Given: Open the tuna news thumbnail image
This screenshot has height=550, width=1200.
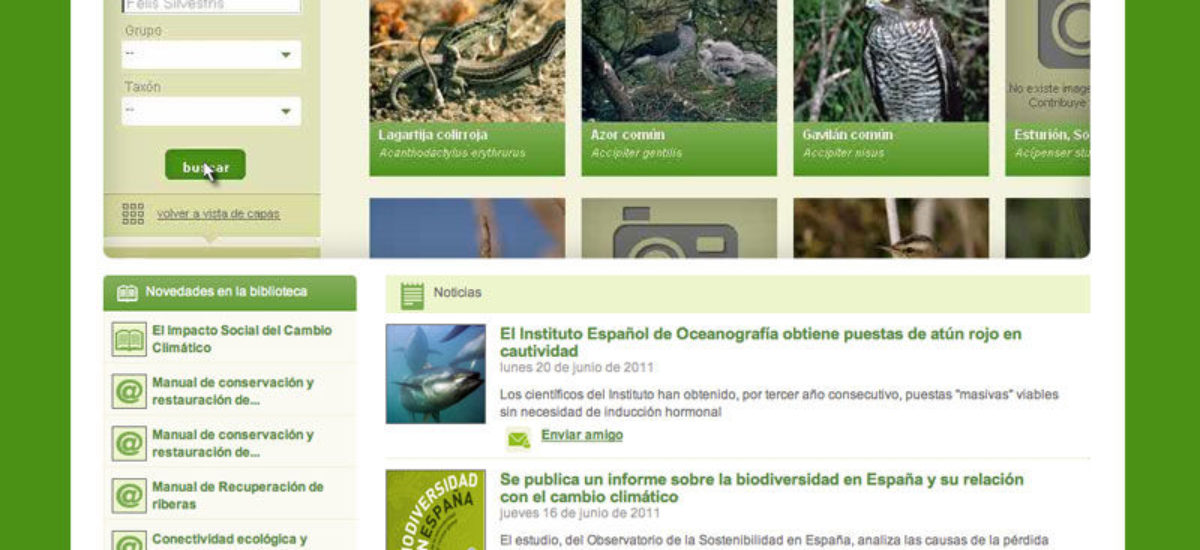Looking at the screenshot, I should 436,374.
